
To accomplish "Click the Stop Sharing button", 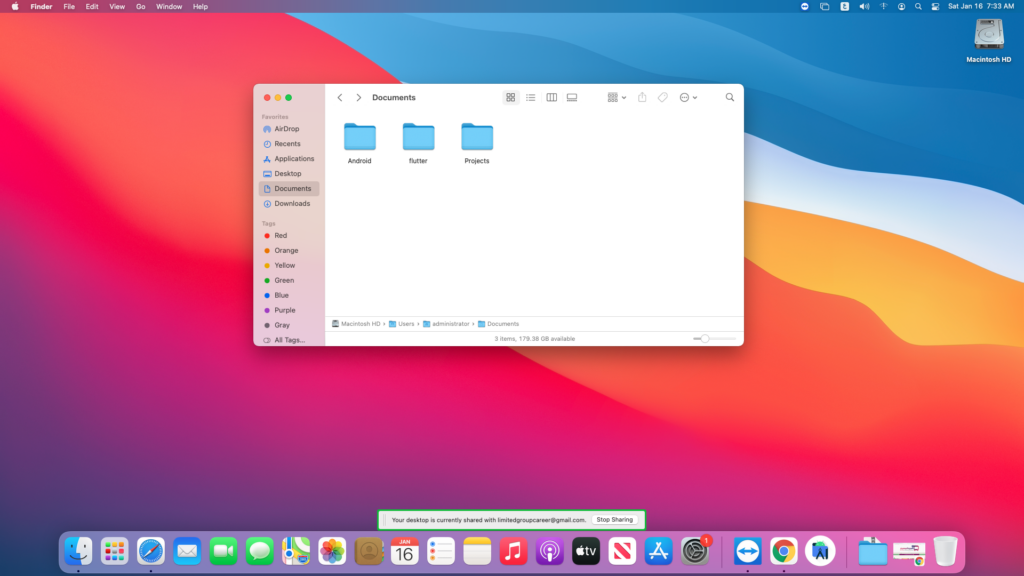I will click(615, 520).
